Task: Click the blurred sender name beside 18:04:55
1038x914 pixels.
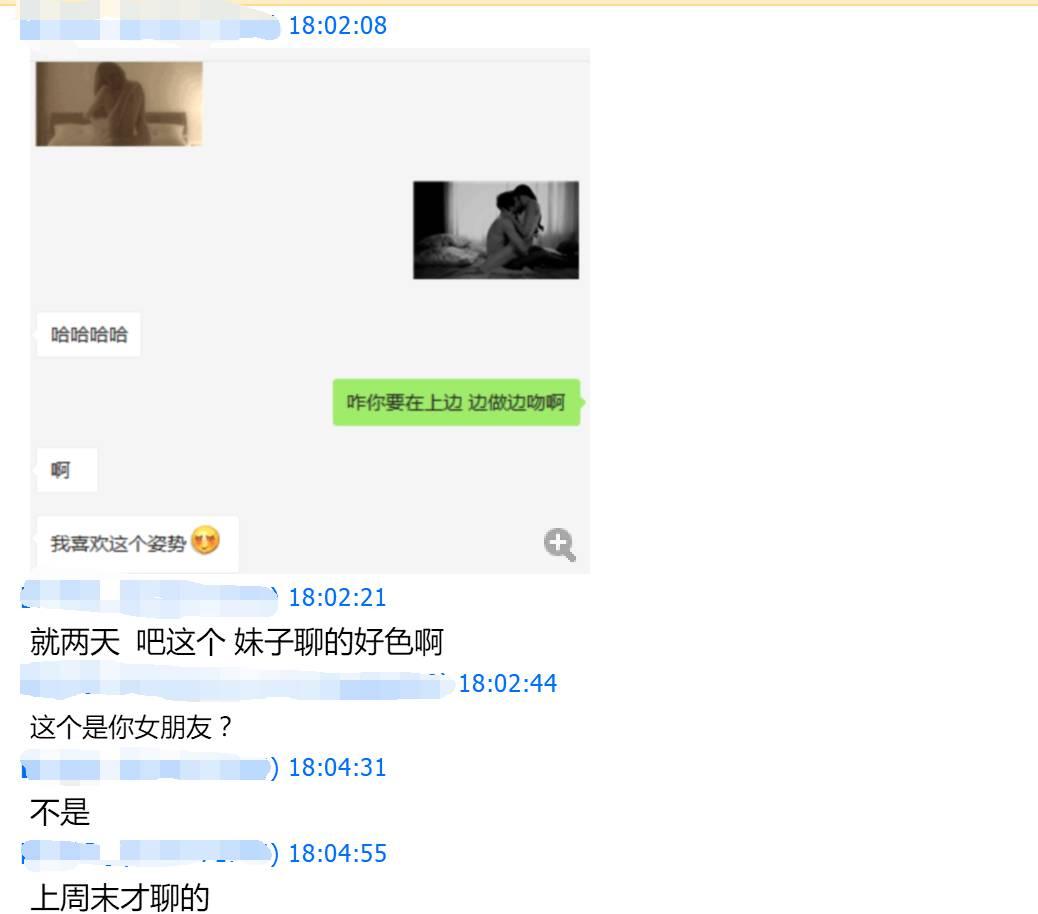Action: [147, 853]
